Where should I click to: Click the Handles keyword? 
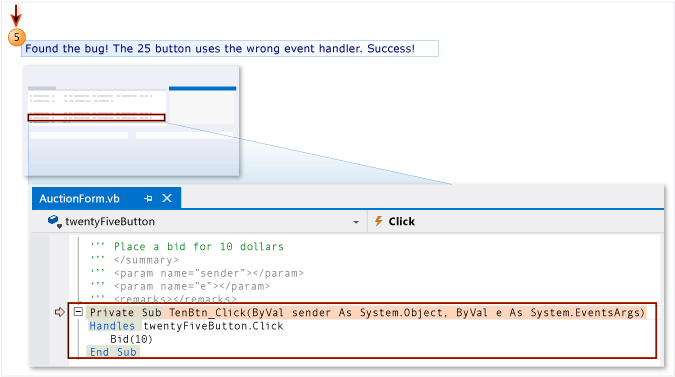pos(112,326)
